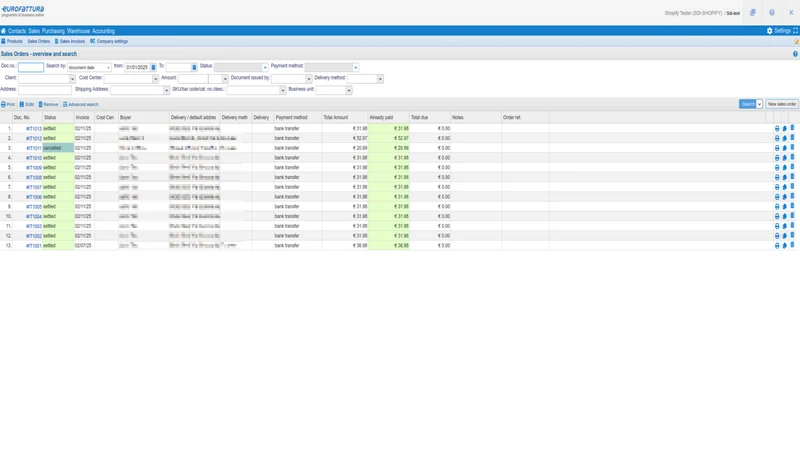Open order link #IT1011
Screen dimensions: 800x450
tap(34, 148)
